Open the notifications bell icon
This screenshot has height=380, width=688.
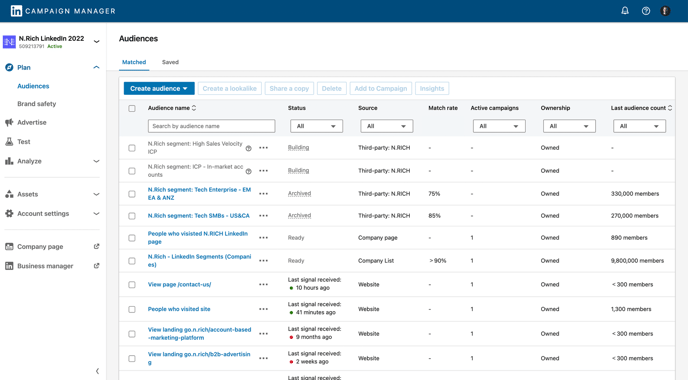[x=625, y=11]
